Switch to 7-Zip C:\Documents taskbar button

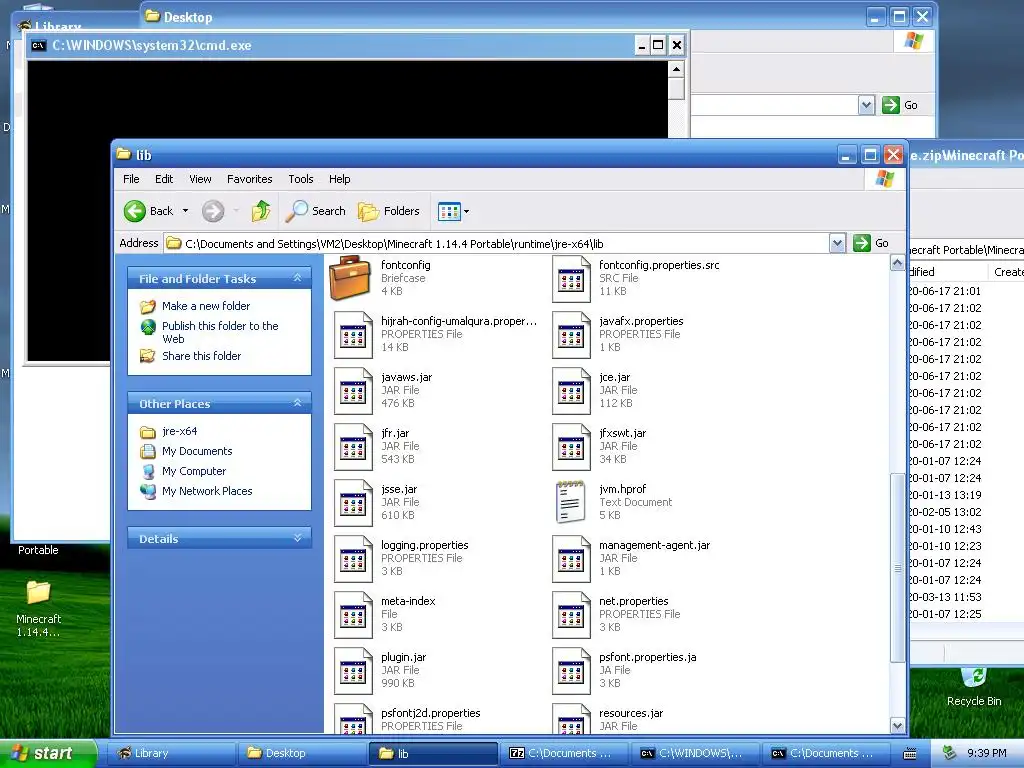pos(564,753)
